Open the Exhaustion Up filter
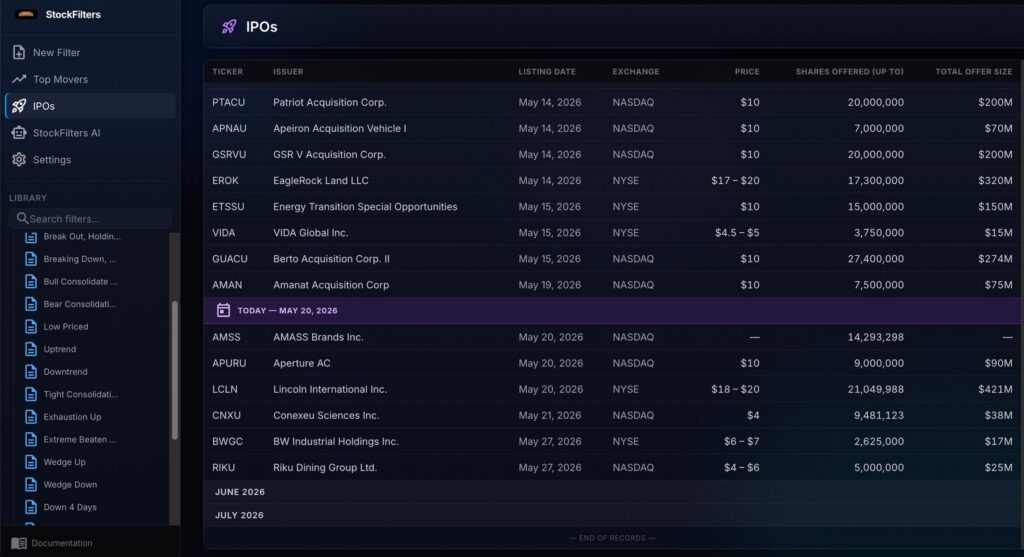This screenshot has width=1024, height=557. [x=72, y=417]
